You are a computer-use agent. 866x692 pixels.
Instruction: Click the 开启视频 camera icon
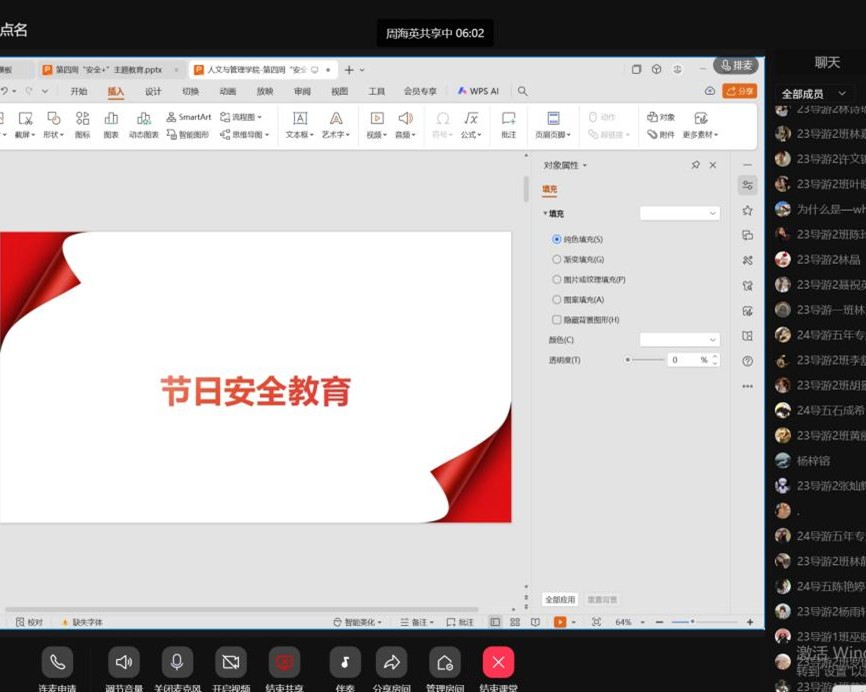tap(231, 662)
